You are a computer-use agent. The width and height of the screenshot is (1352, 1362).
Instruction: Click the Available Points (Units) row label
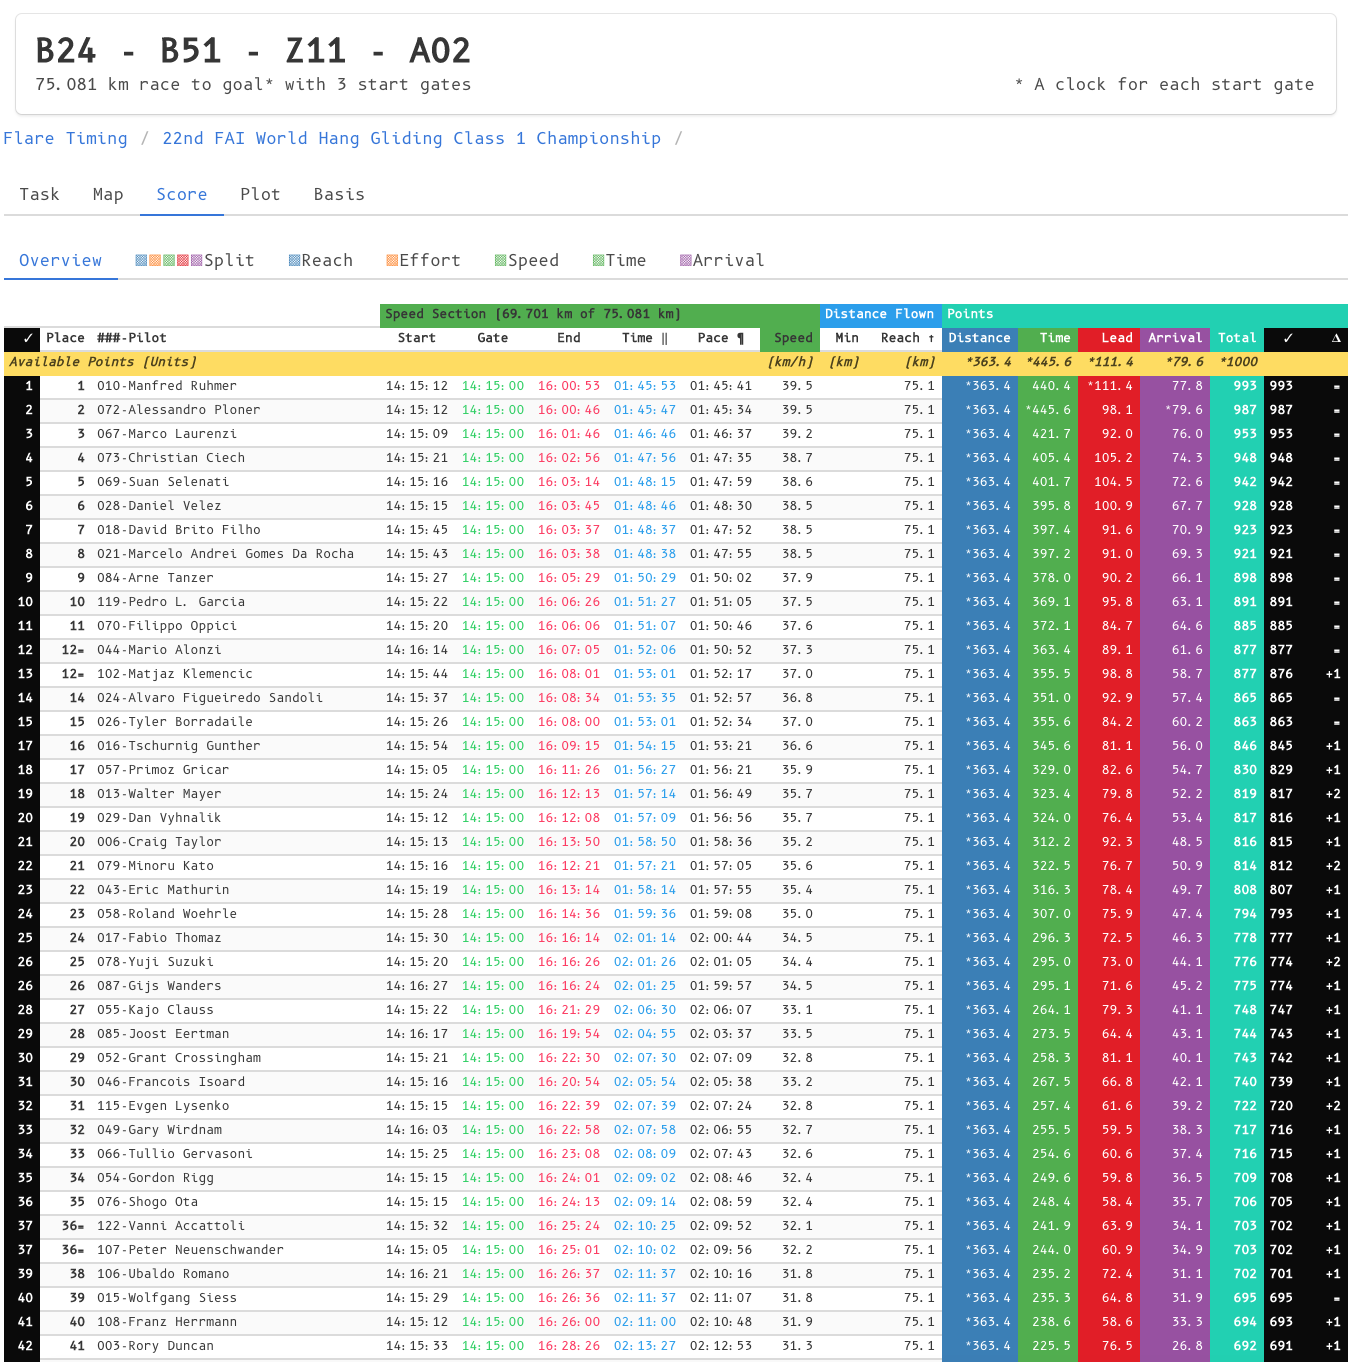[x=103, y=362]
